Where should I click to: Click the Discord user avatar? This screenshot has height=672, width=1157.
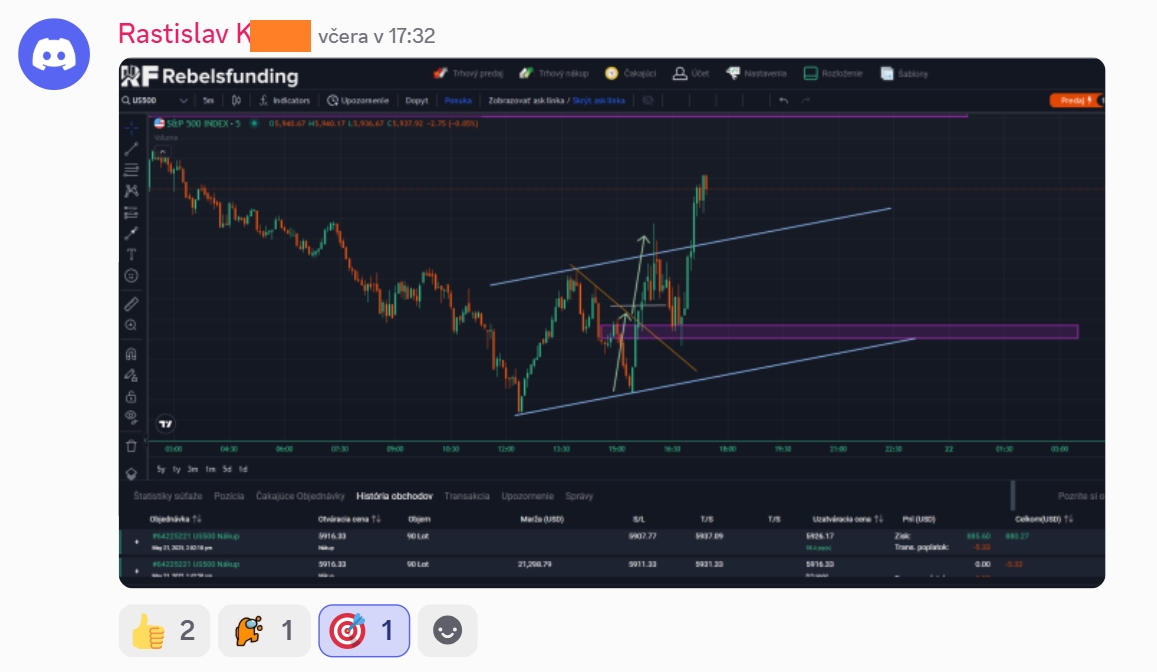(55, 53)
